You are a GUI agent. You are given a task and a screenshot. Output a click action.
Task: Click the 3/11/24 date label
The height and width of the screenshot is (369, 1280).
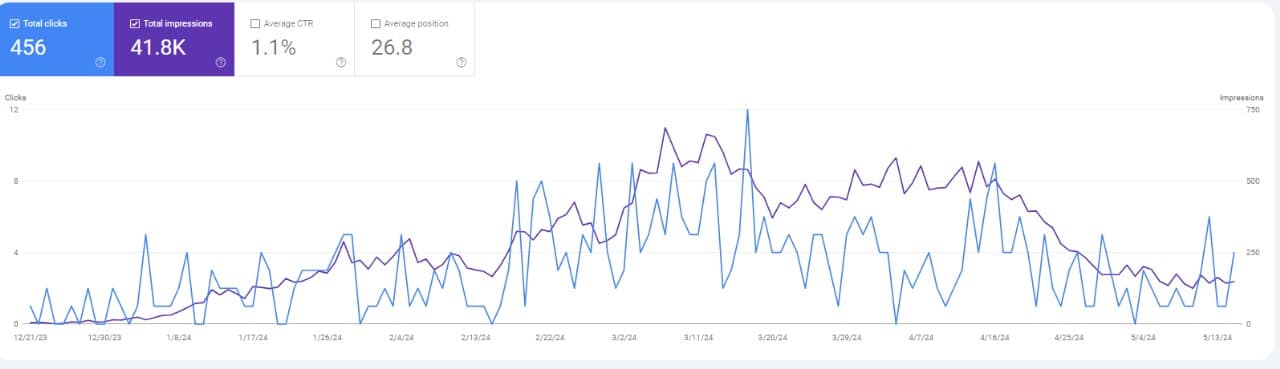coord(698,338)
